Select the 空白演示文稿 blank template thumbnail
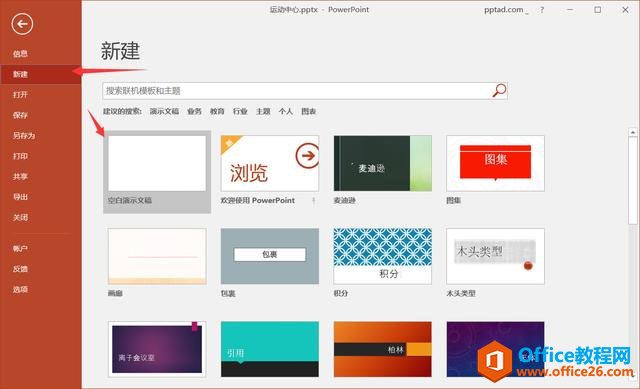Screen dimensions: 640x389 point(157,163)
